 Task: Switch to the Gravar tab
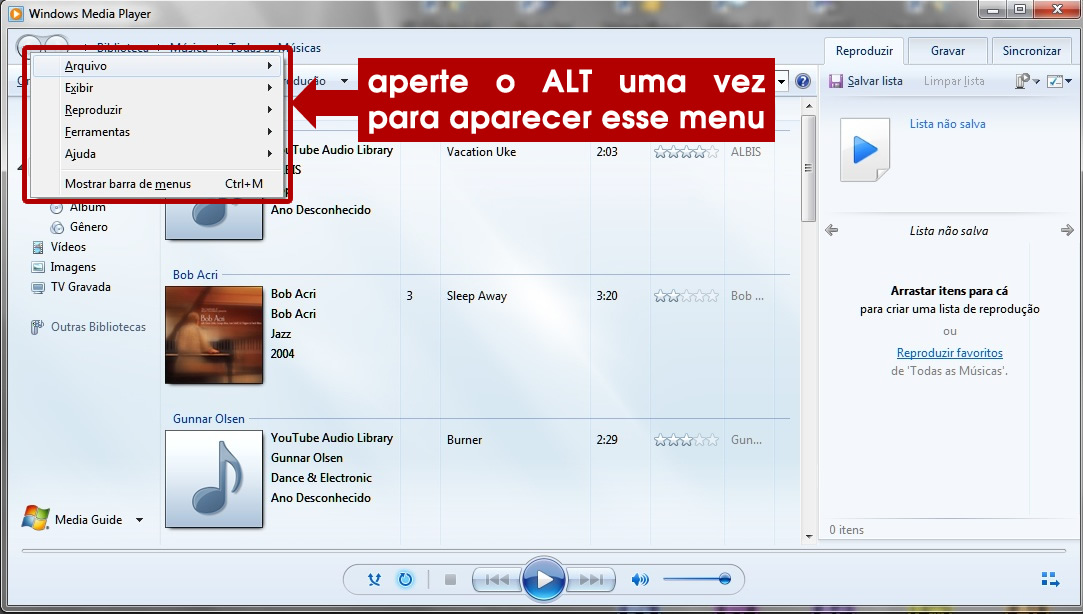(x=946, y=50)
